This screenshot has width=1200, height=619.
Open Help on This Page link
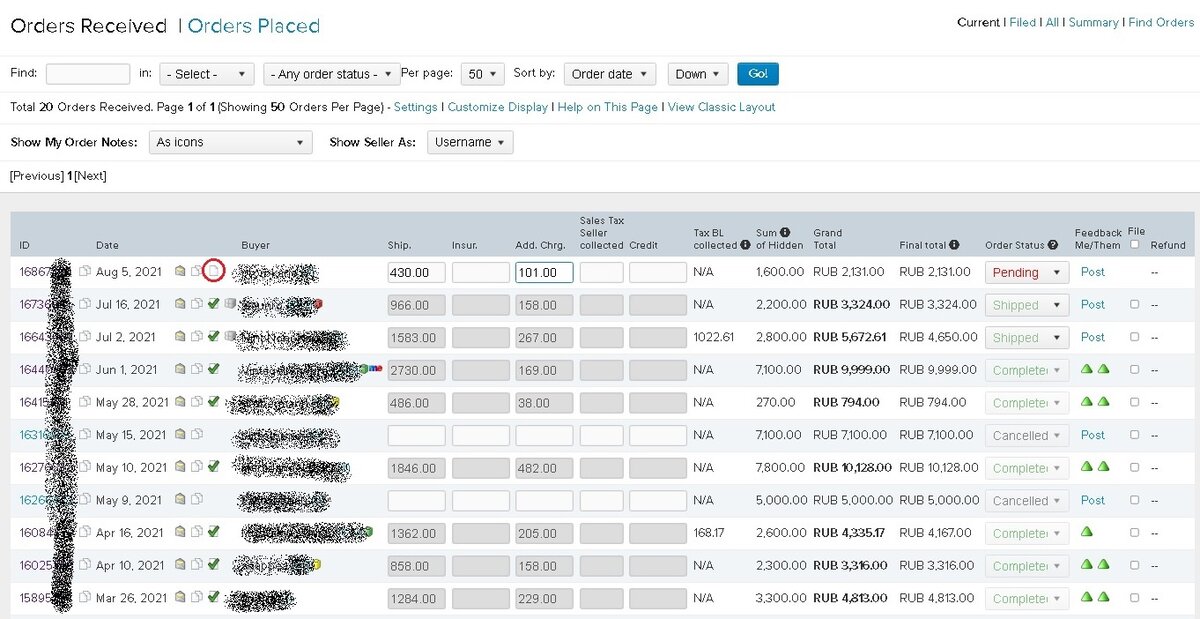pos(608,107)
